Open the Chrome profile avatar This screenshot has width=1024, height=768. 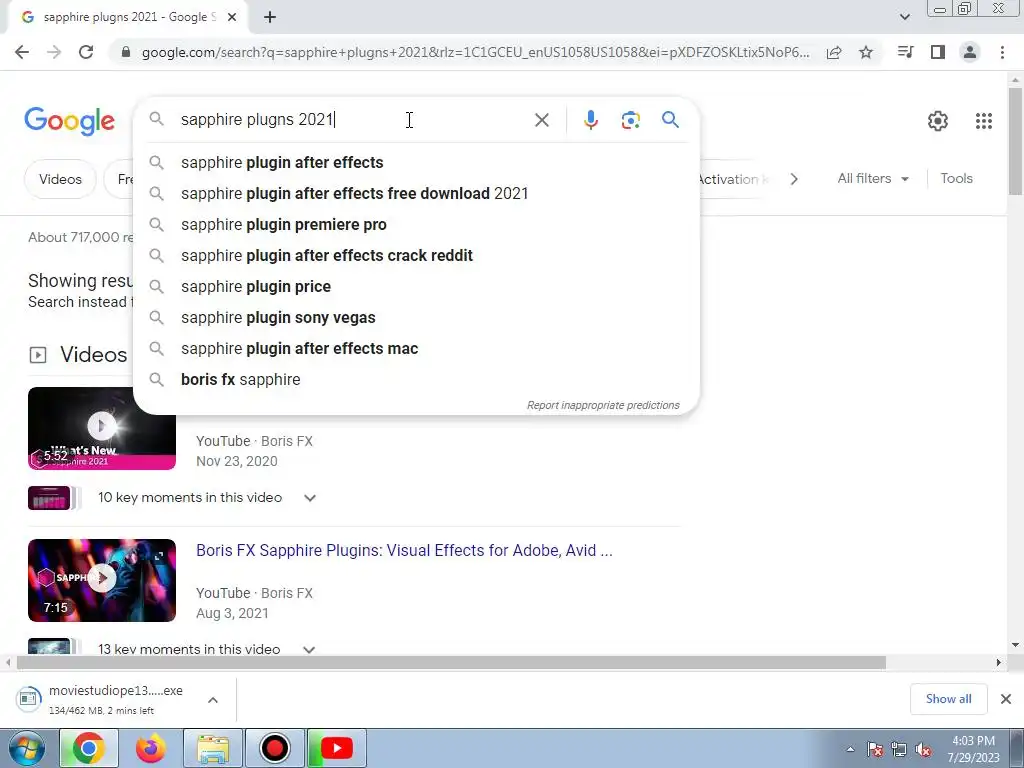pos(970,52)
